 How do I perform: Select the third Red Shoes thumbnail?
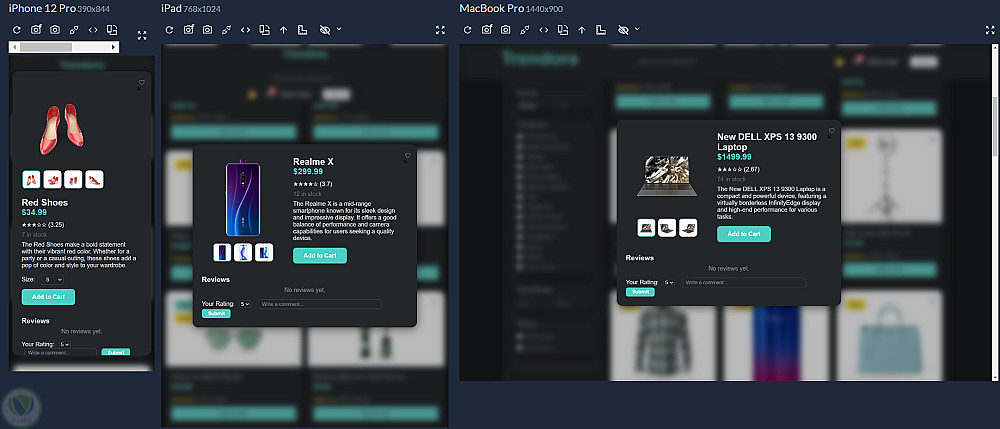(x=73, y=179)
